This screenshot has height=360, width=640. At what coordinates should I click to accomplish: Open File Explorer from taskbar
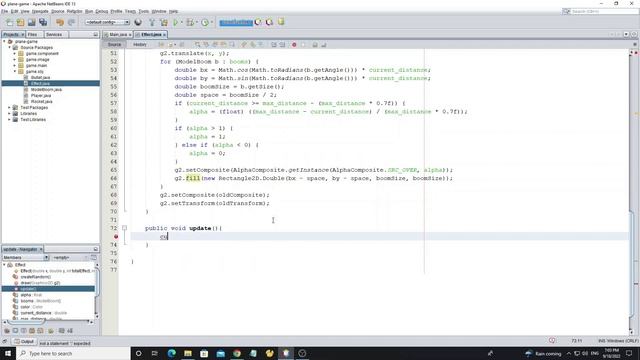tap(188, 353)
